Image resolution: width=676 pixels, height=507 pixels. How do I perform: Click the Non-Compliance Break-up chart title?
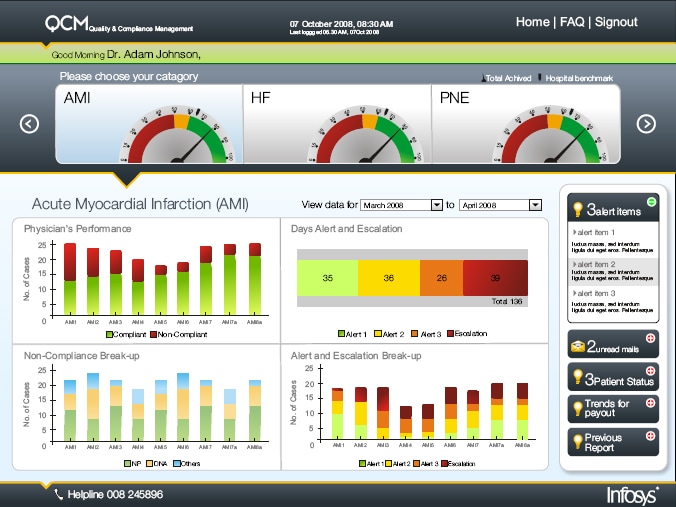[x=81, y=356]
